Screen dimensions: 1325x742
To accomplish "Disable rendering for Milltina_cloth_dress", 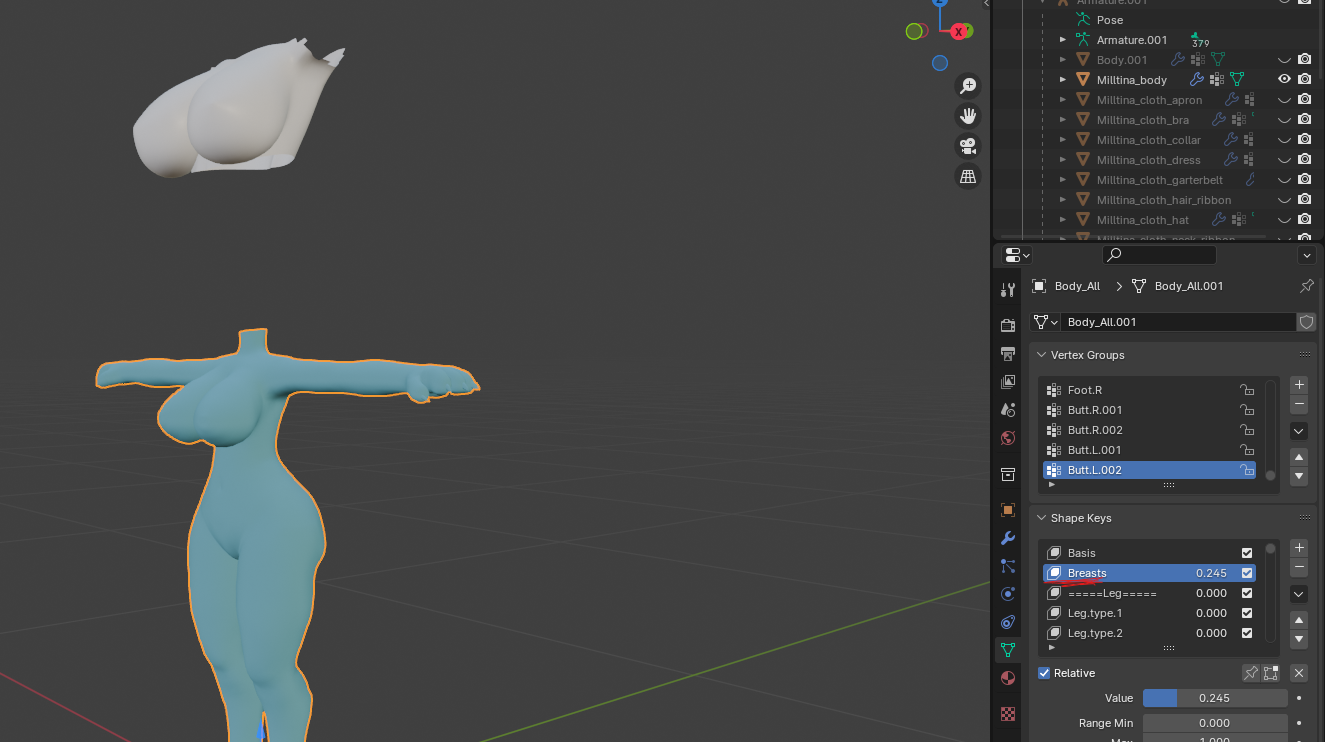I will tap(1305, 160).
